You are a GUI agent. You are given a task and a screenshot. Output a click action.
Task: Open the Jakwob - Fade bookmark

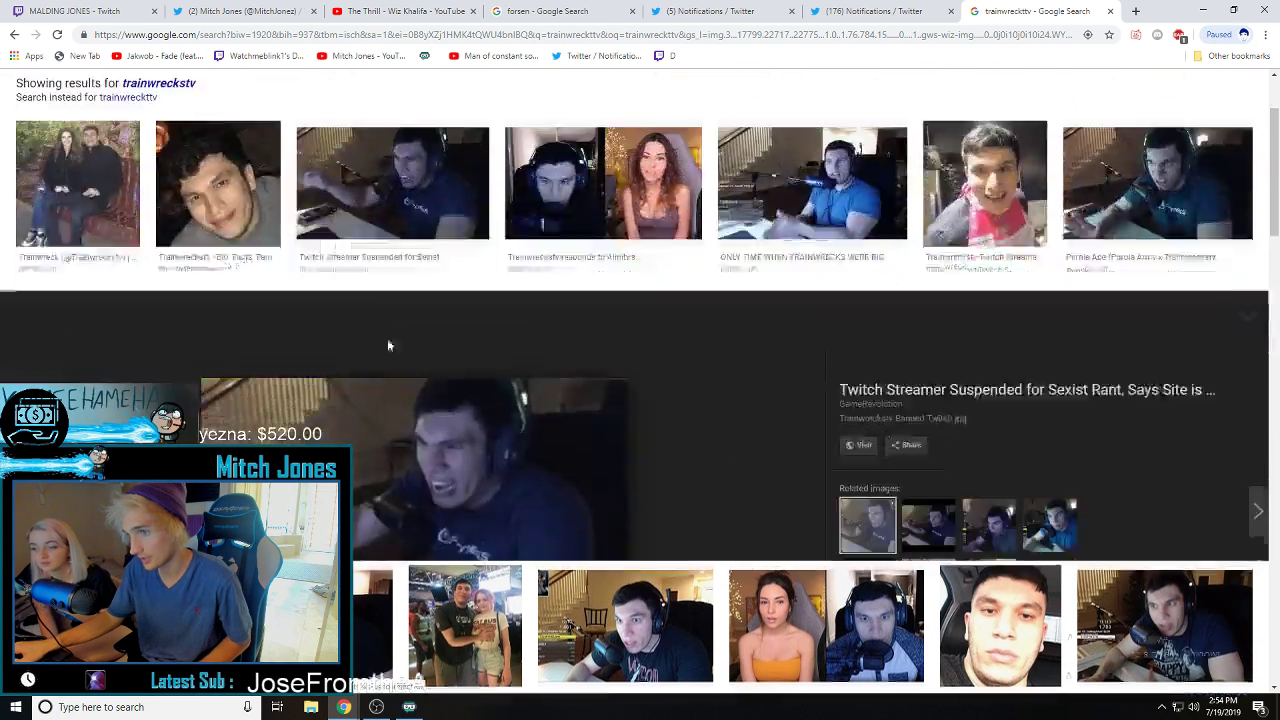[x=157, y=56]
